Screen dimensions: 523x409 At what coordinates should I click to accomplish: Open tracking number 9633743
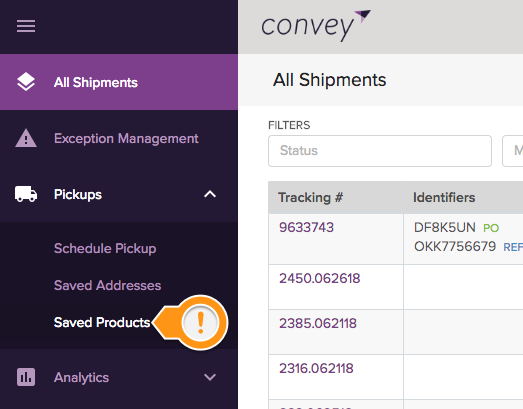coord(306,228)
